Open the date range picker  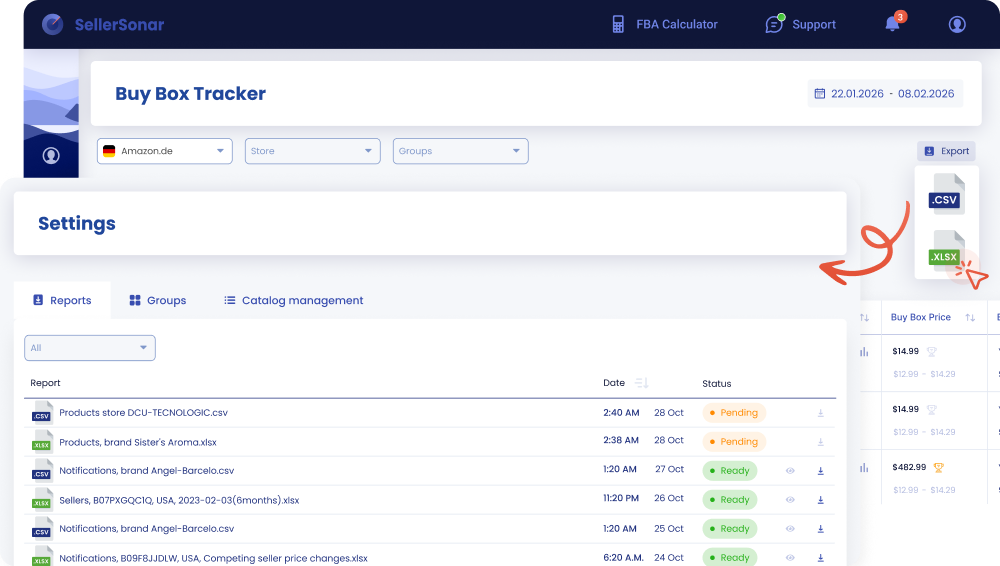[x=885, y=94]
